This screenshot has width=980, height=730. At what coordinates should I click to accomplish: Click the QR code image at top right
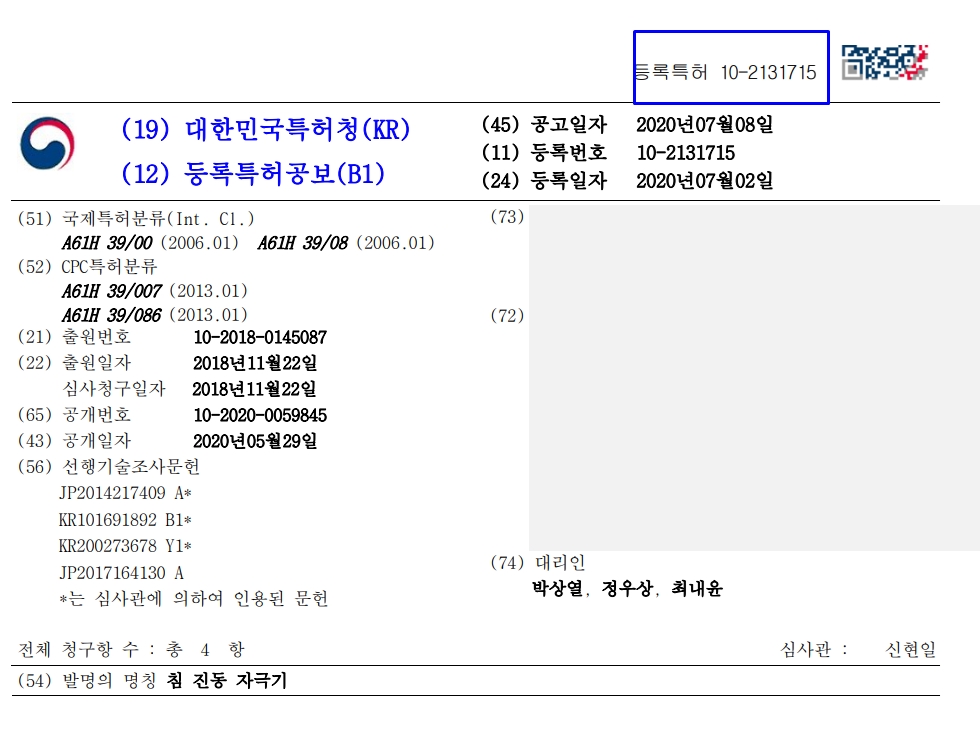pos(884,62)
